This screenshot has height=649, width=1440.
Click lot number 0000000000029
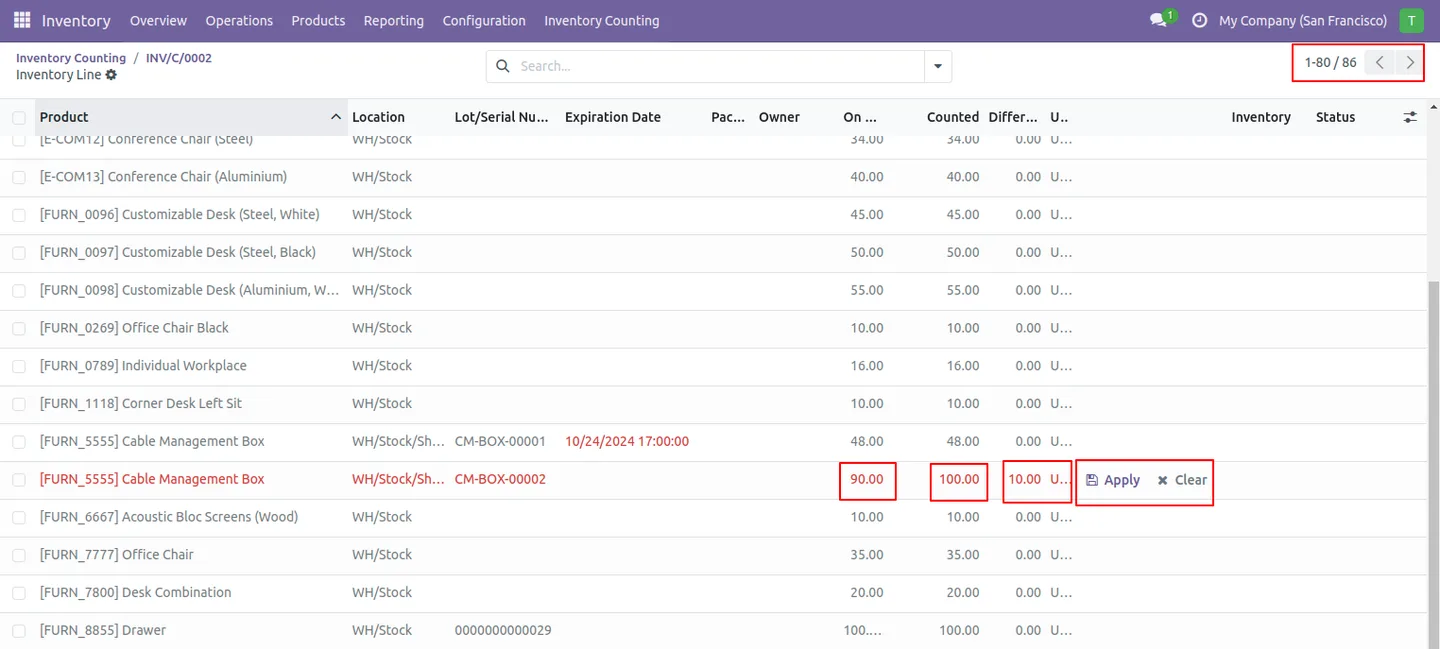click(x=503, y=630)
